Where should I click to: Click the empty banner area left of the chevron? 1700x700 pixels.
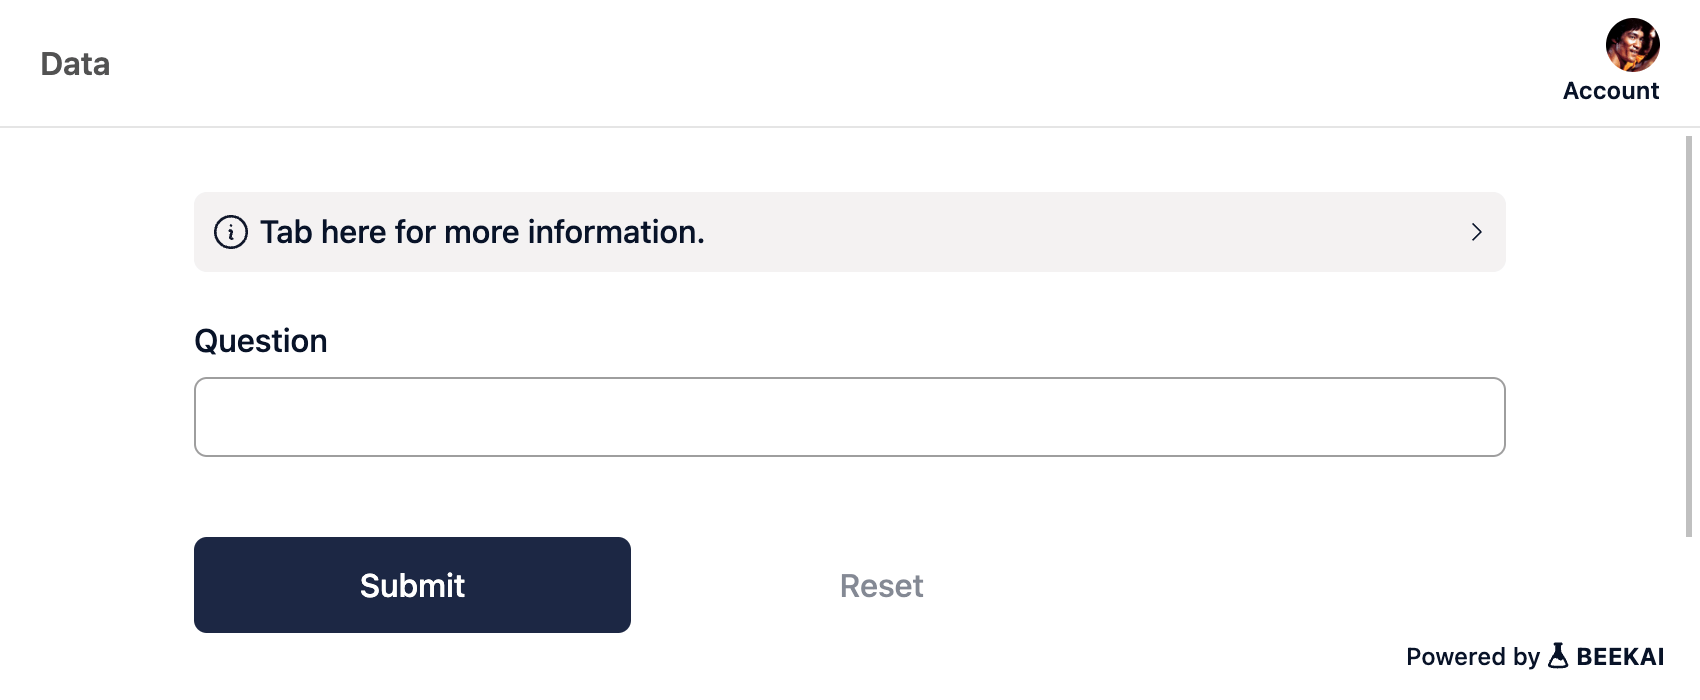(1085, 232)
